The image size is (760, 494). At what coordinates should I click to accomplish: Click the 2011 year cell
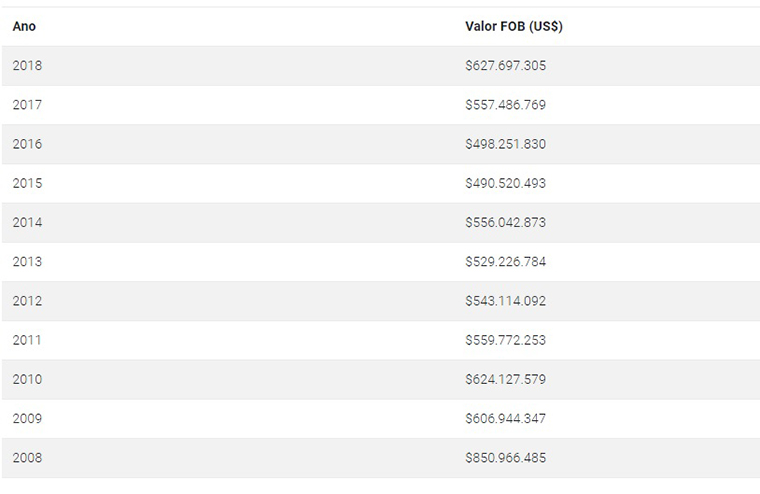pos(27,340)
